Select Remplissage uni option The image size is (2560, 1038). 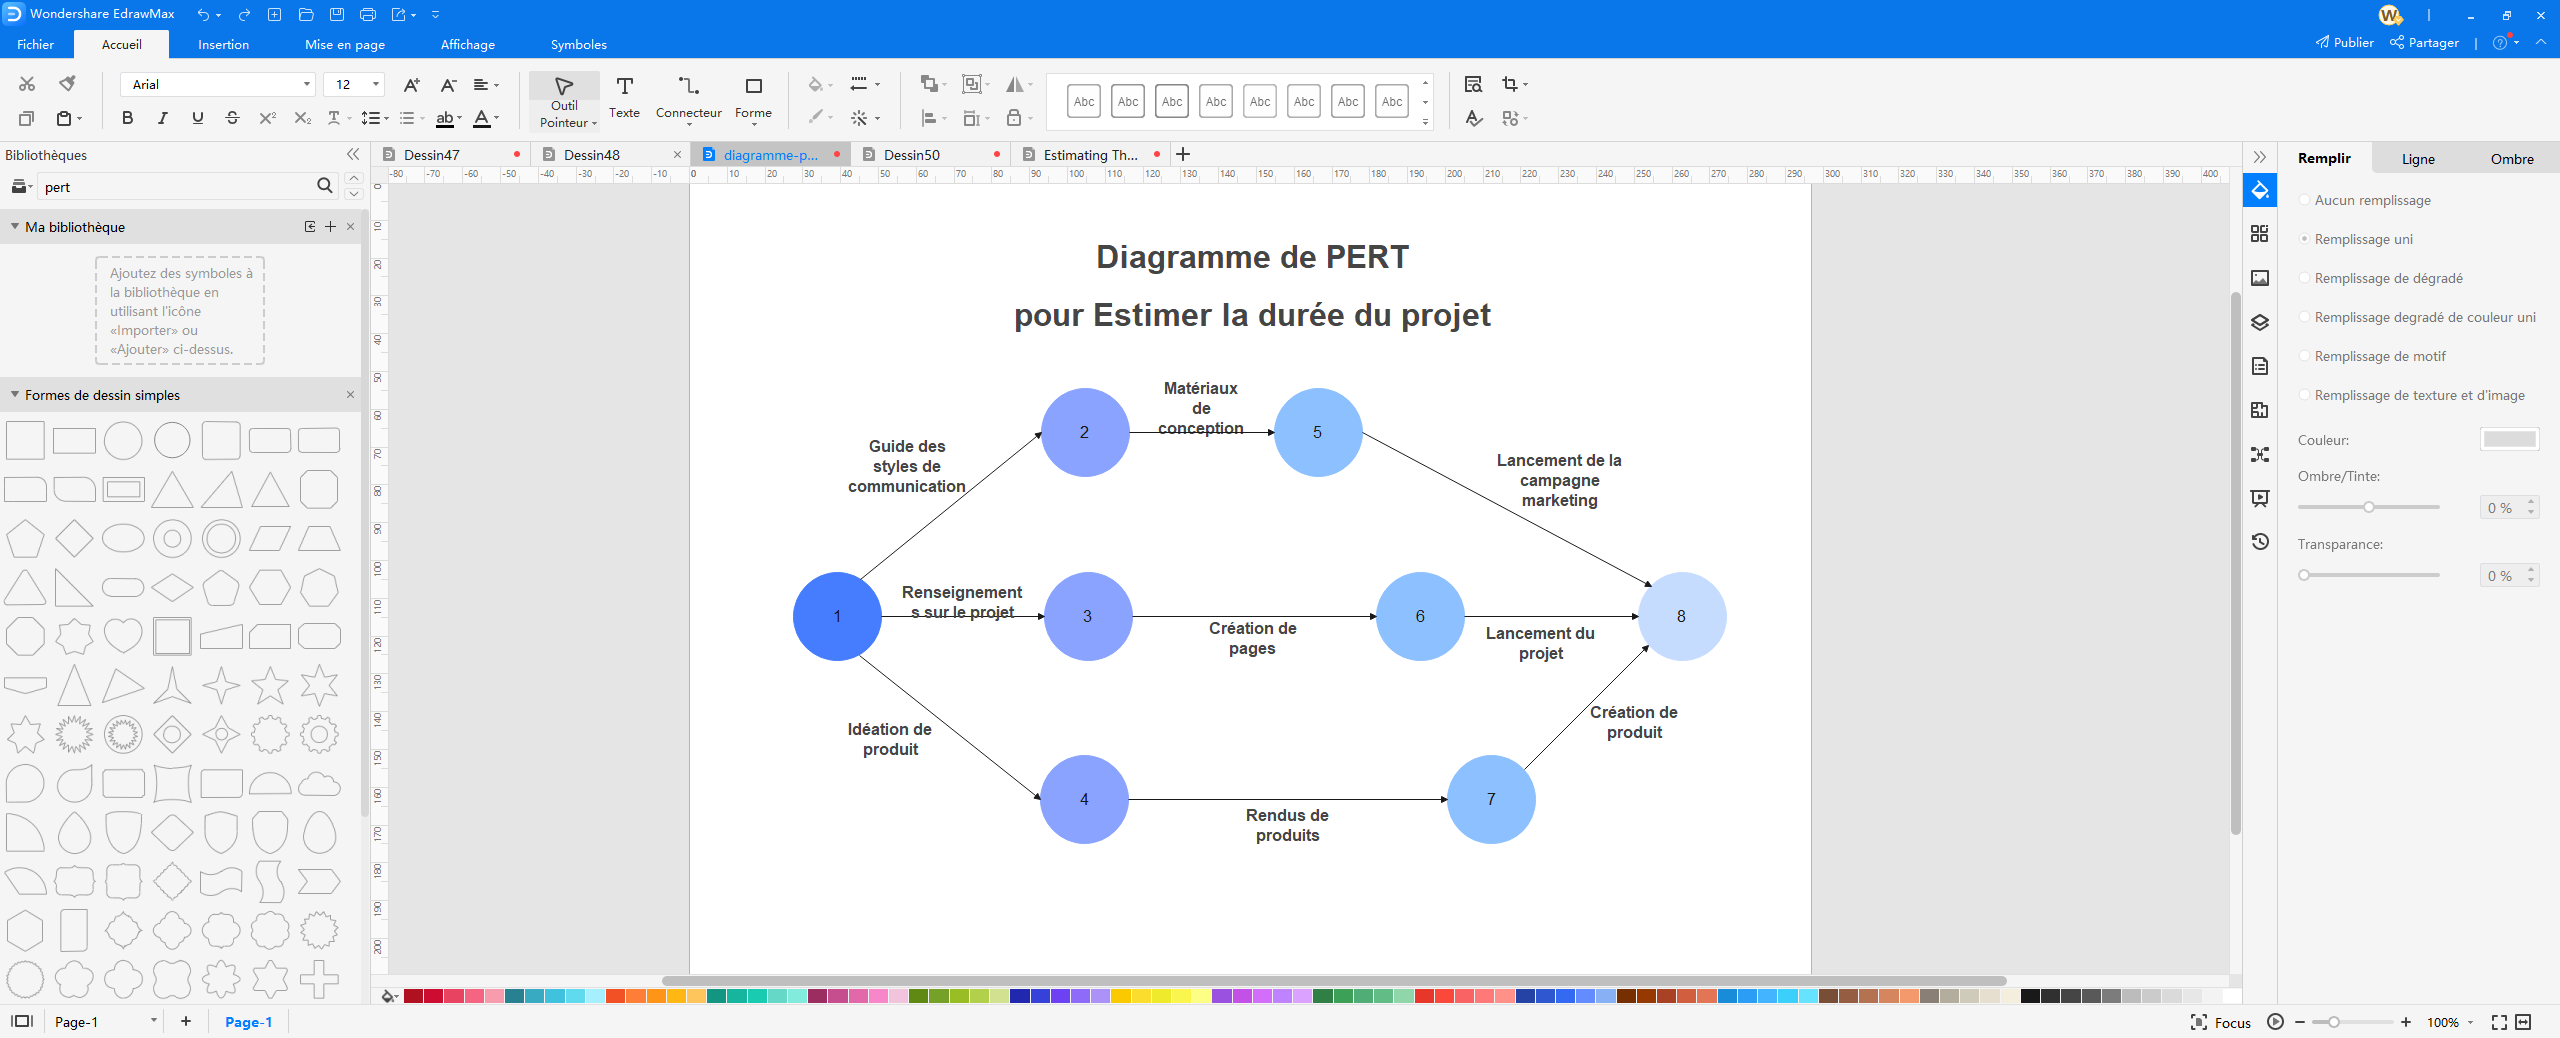(2356, 239)
